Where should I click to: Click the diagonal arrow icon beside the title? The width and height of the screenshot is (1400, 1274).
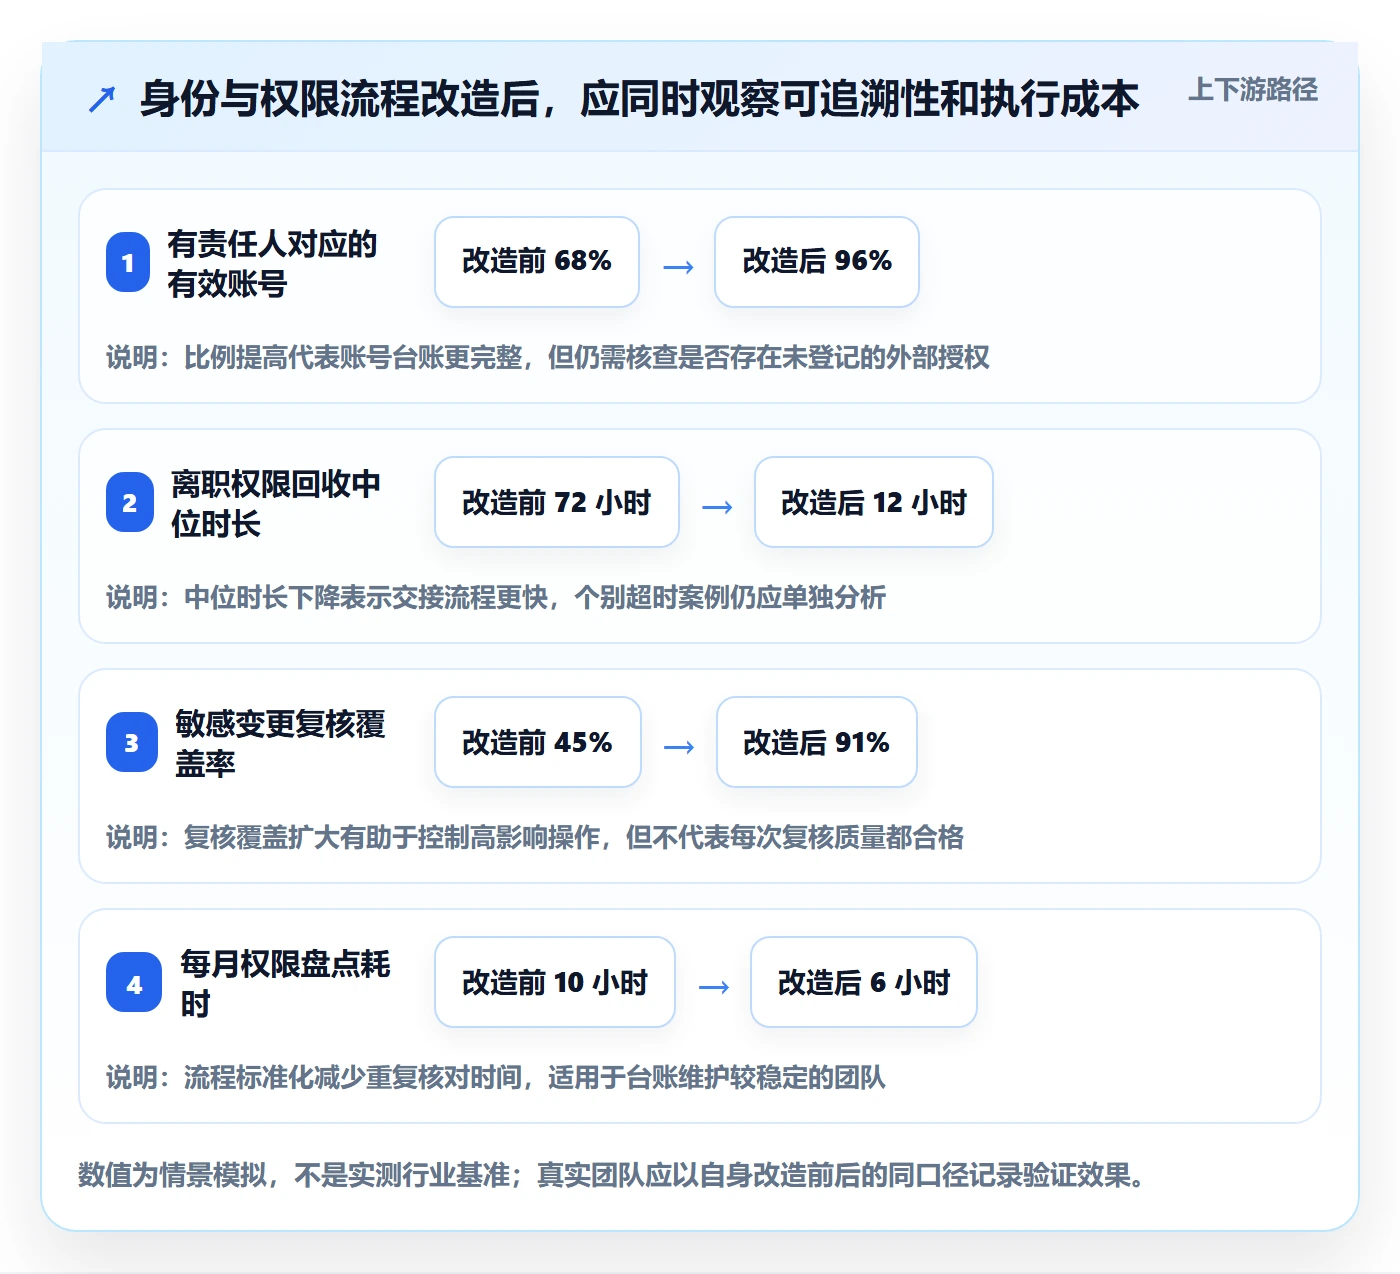(x=102, y=99)
